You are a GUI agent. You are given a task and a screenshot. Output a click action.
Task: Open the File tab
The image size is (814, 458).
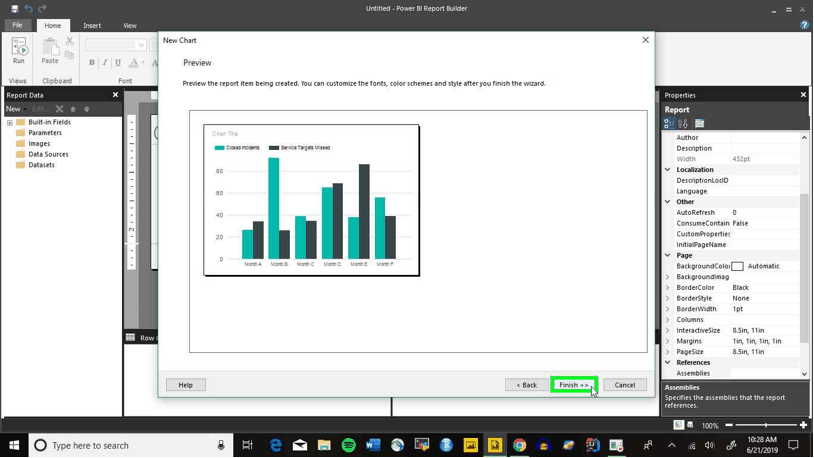[x=17, y=25]
